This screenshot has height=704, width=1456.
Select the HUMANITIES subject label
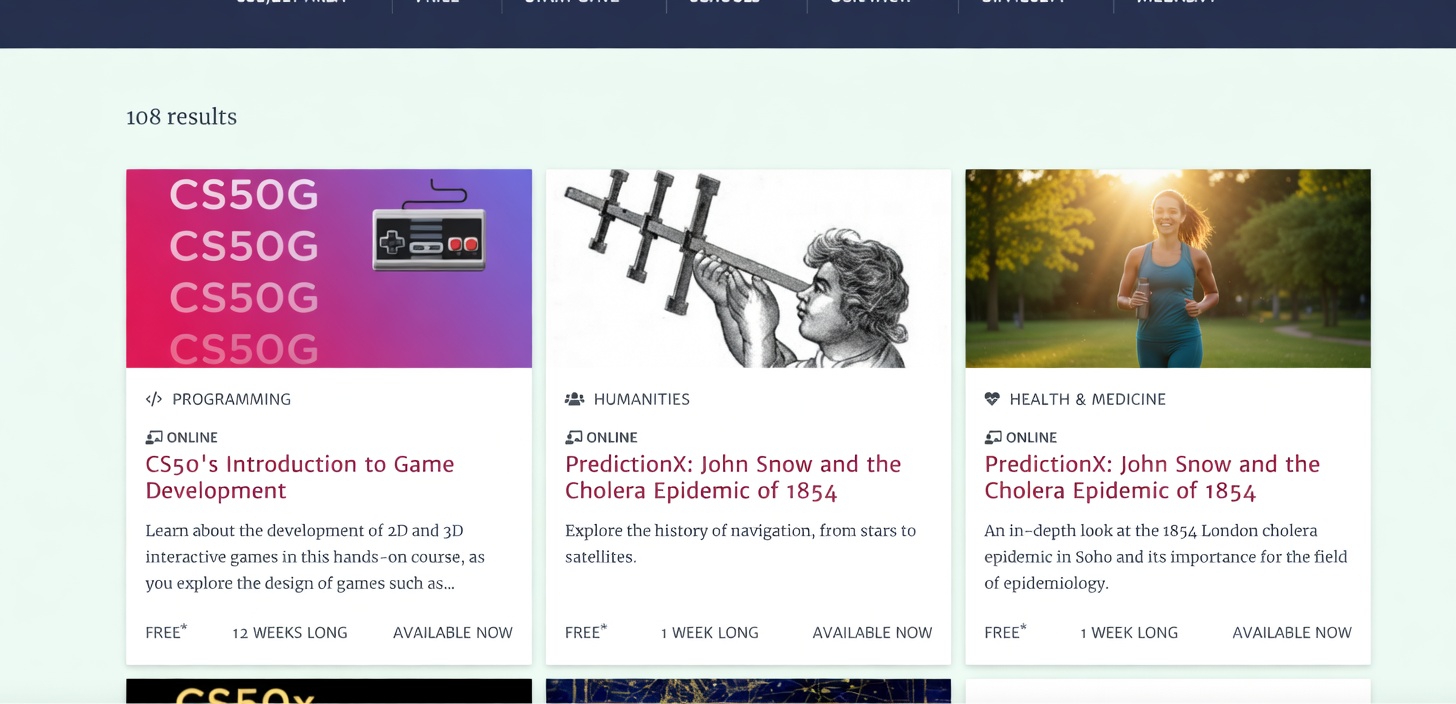pos(641,399)
